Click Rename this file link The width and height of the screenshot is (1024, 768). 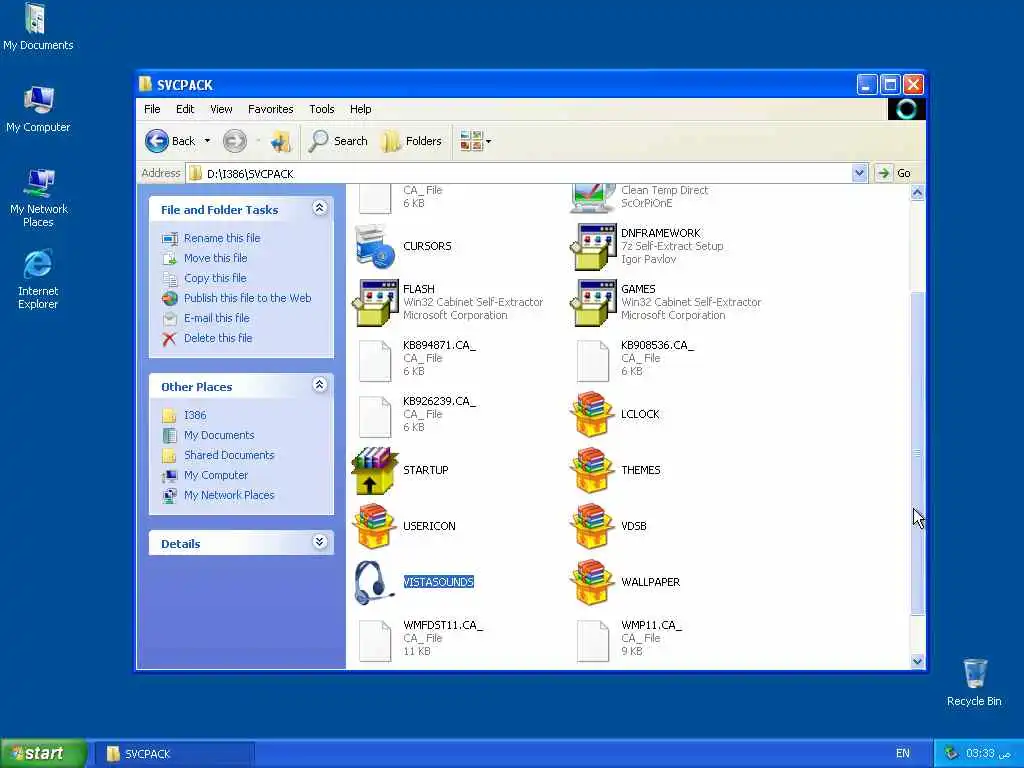click(x=222, y=238)
